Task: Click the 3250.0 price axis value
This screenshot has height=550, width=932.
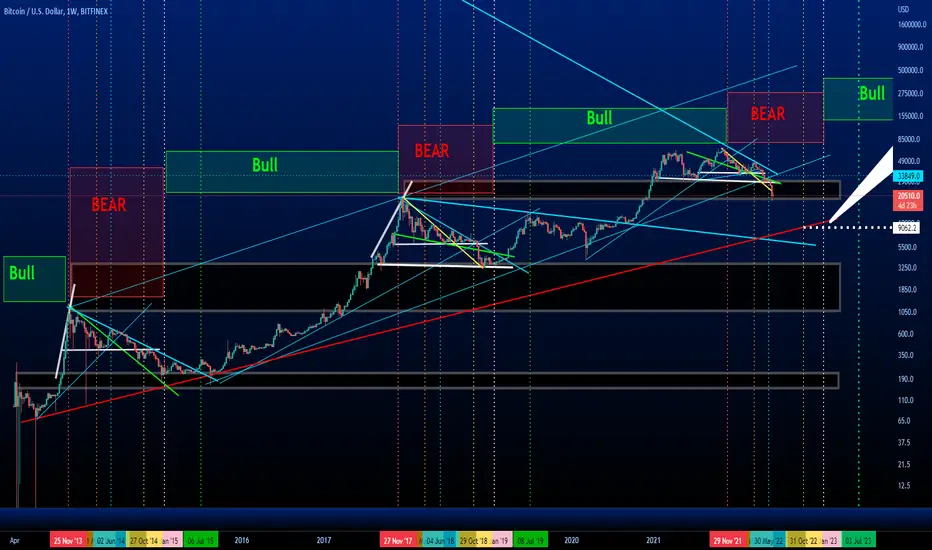Action: coord(908,268)
